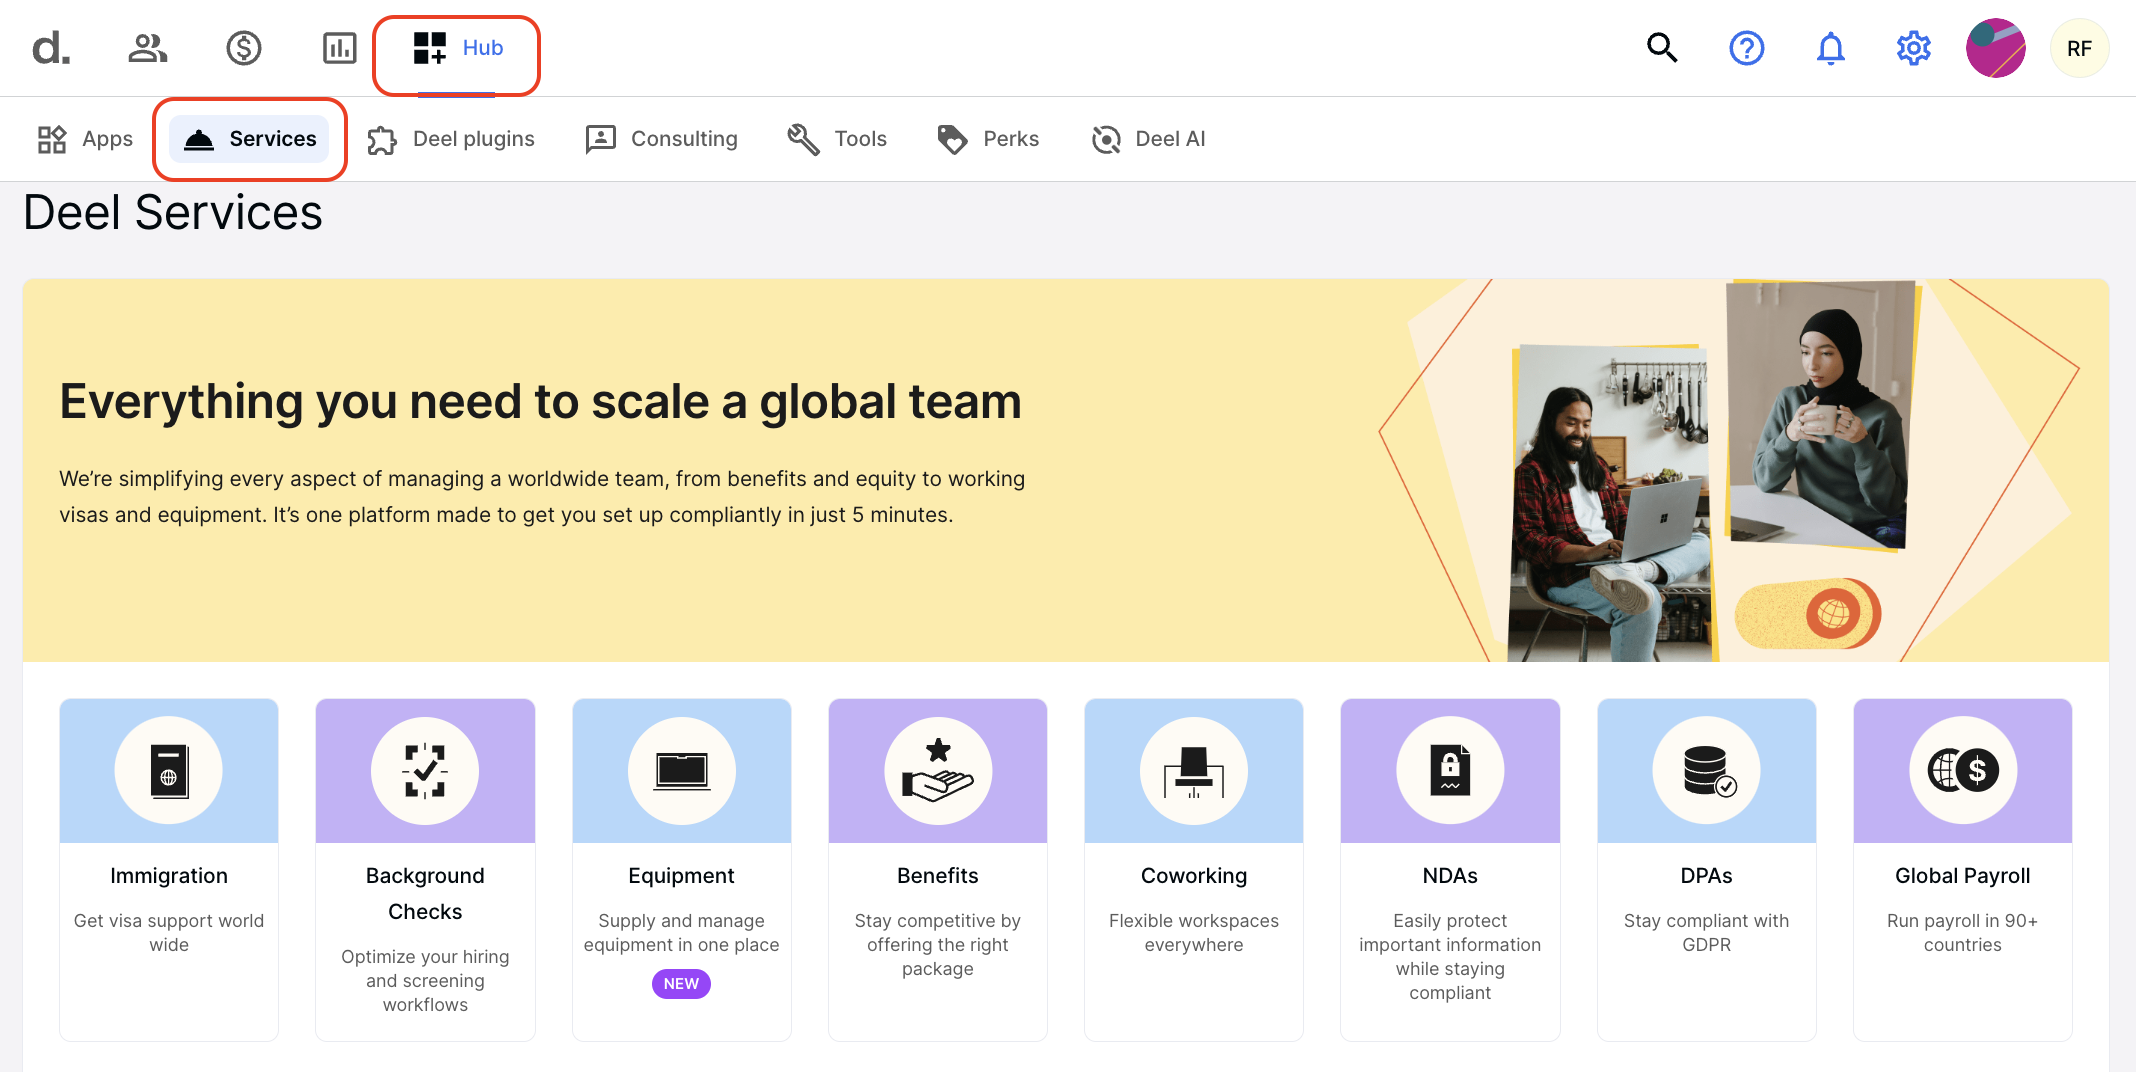Click the Immigration passport icon
The height and width of the screenshot is (1072, 2136).
click(x=169, y=771)
